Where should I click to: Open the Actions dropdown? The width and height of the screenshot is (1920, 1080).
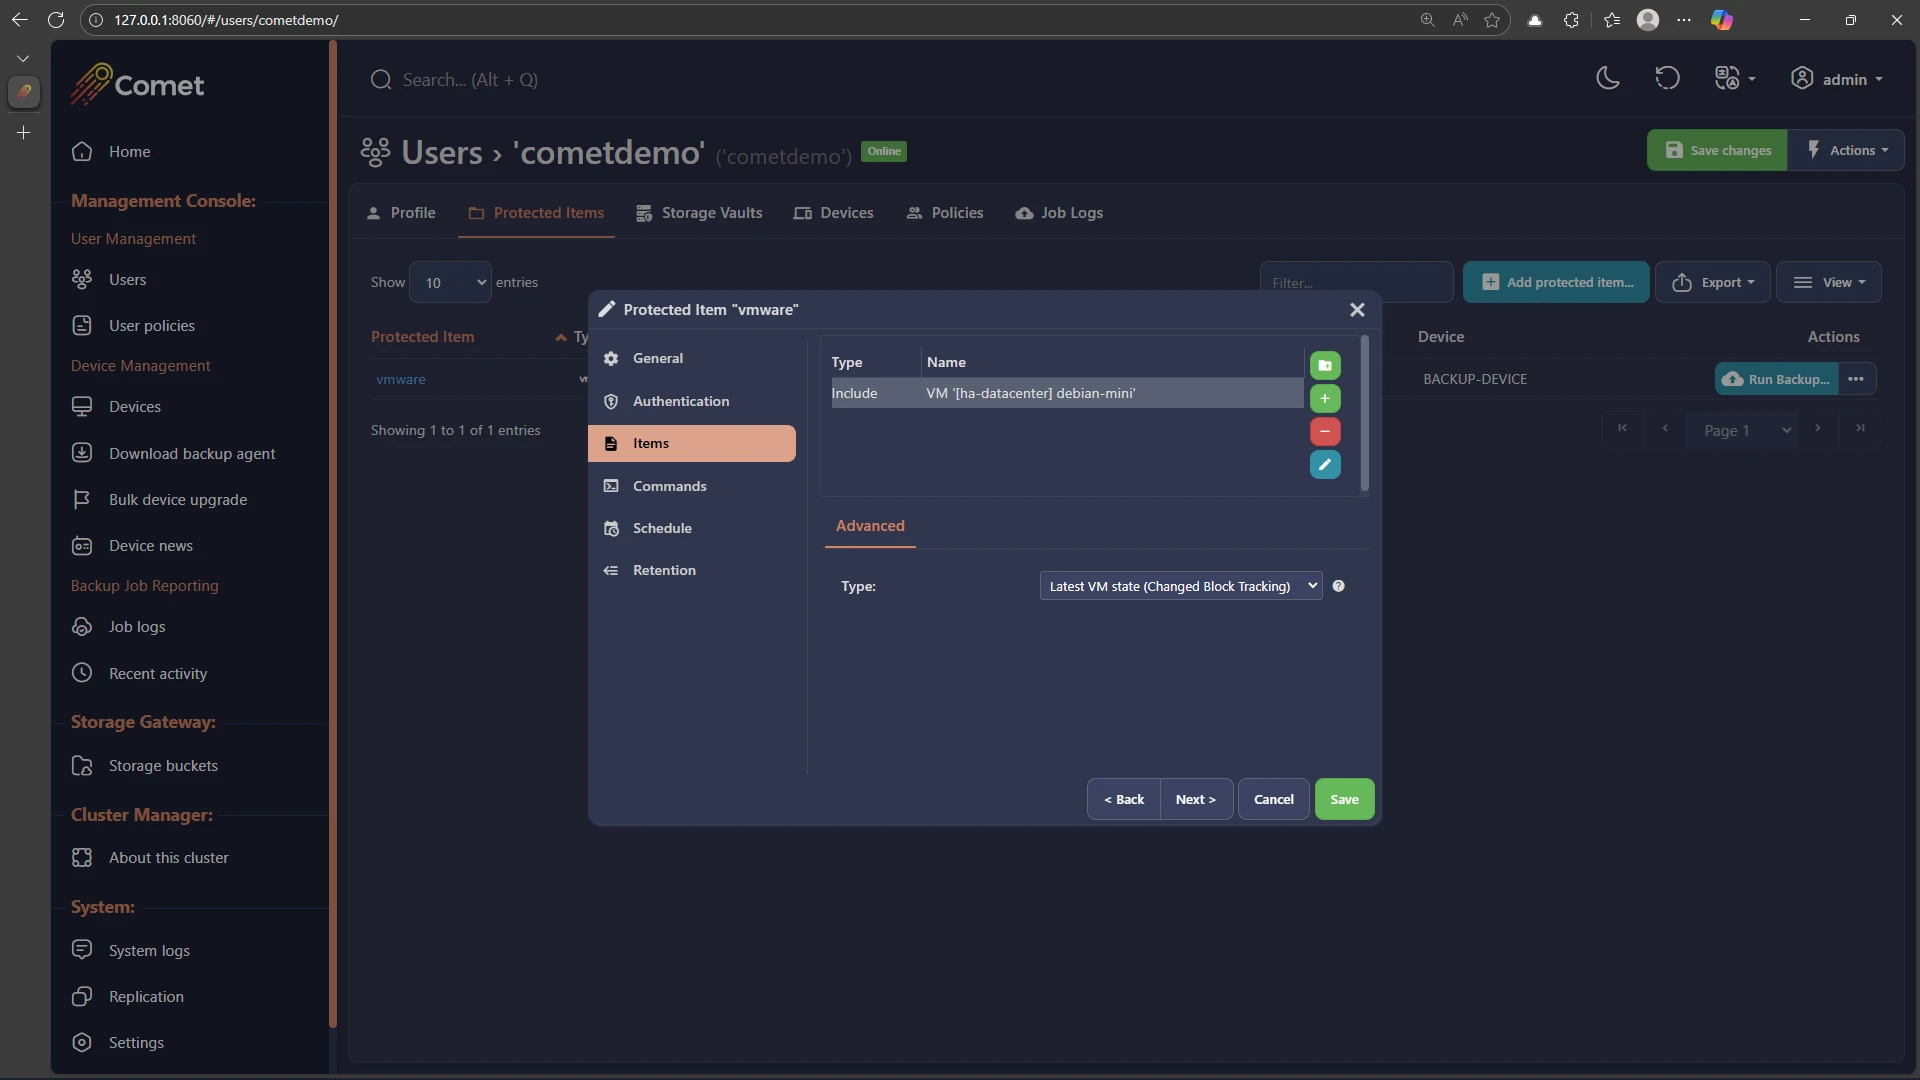coord(1847,150)
